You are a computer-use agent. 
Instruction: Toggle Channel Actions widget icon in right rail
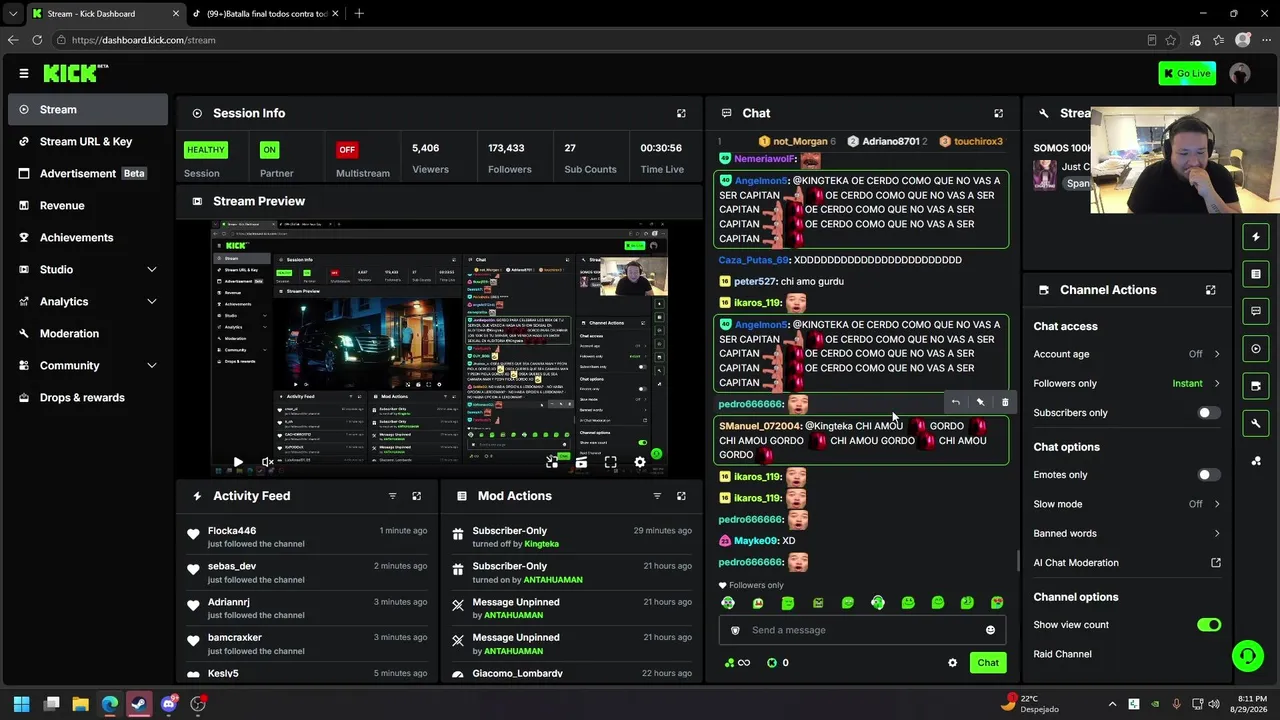point(1256,386)
